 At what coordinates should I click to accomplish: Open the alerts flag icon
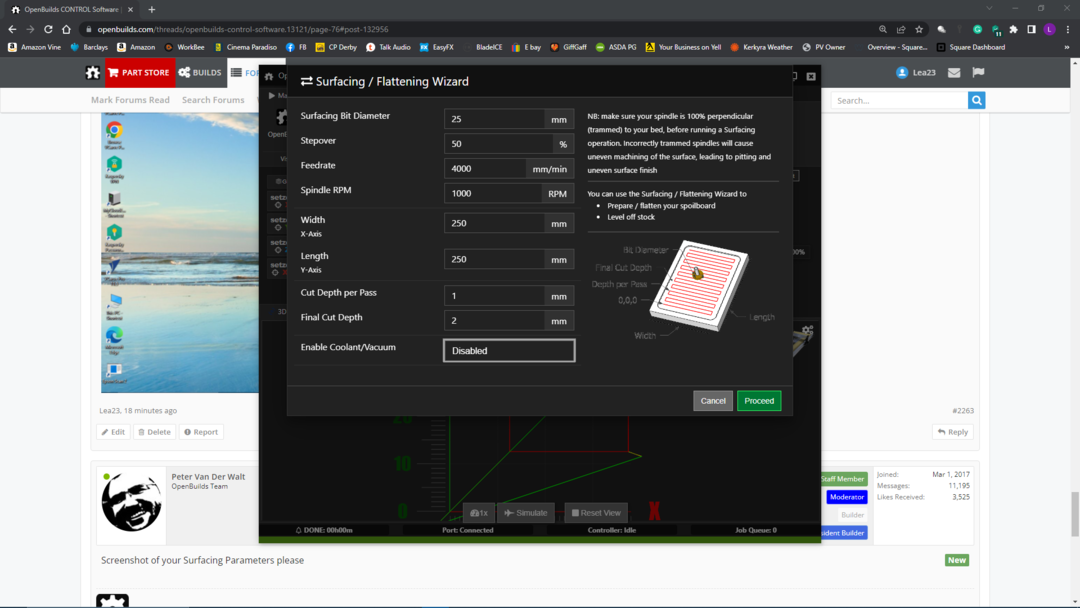[978, 73]
